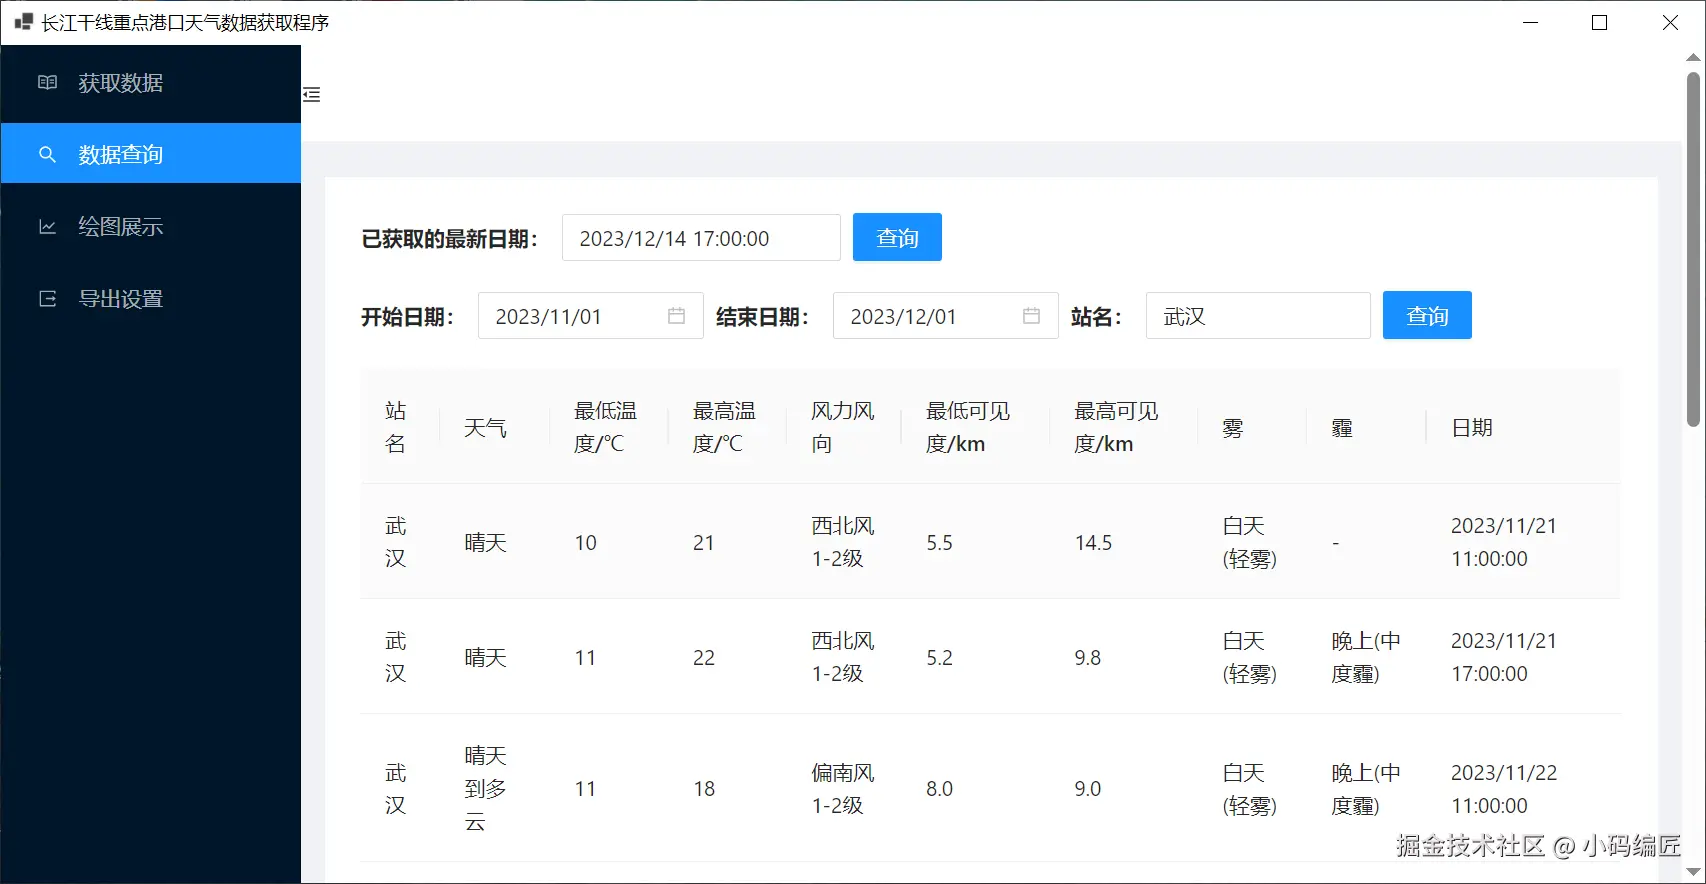Click the 风力风向 column header
Image resolution: width=1706 pixels, height=884 pixels.
click(x=843, y=427)
